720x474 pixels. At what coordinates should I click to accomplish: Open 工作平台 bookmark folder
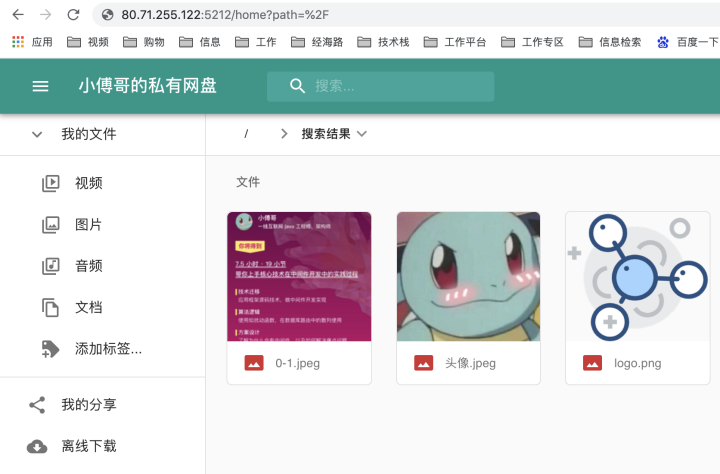click(455, 42)
